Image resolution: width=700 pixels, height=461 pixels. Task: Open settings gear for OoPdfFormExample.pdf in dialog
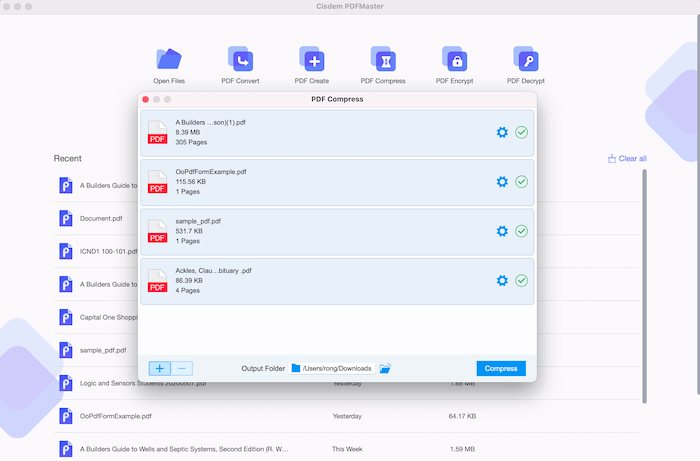(x=502, y=182)
